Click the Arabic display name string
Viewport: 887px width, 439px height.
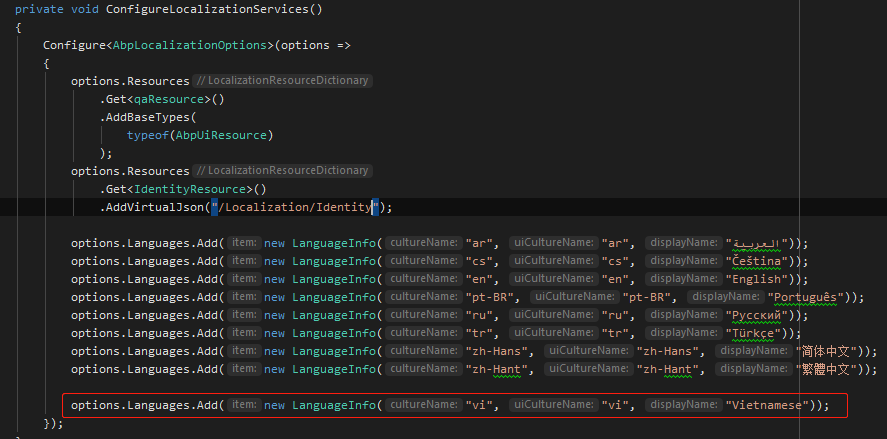click(758, 243)
